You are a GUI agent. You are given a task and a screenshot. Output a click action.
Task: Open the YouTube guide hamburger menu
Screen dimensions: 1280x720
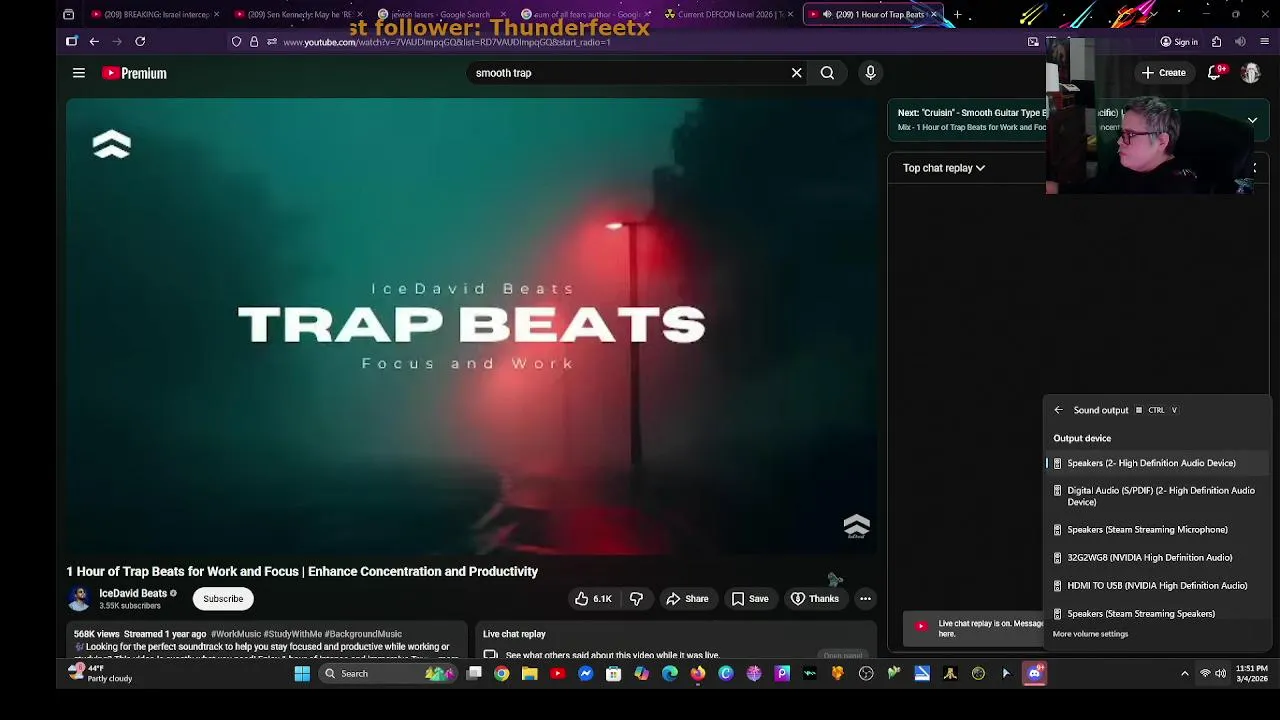point(78,73)
